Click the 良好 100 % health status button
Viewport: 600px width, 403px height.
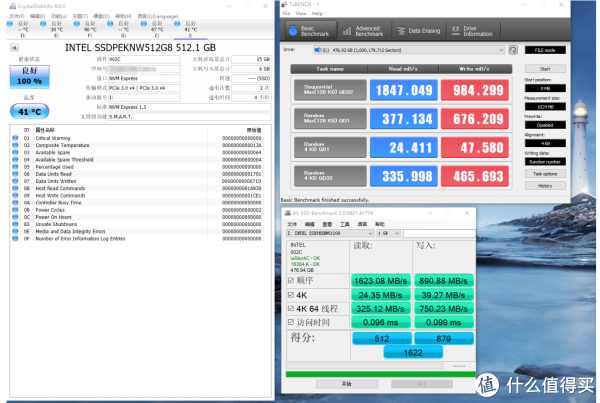pyautogui.click(x=29, y=77)
